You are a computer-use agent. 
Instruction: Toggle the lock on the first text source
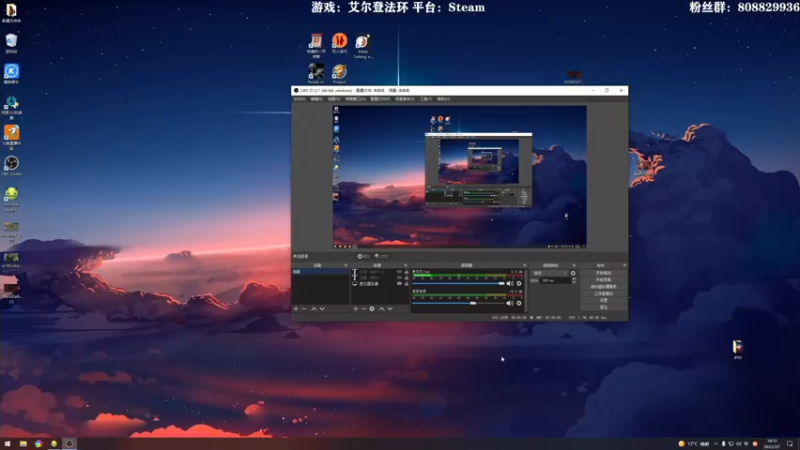tap(407, 271)
